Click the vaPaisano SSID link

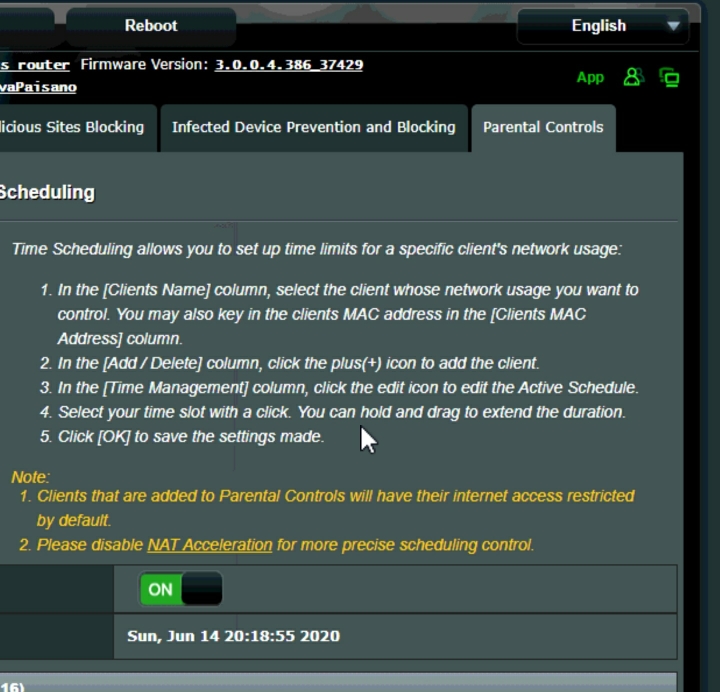(x=38, y=87)
